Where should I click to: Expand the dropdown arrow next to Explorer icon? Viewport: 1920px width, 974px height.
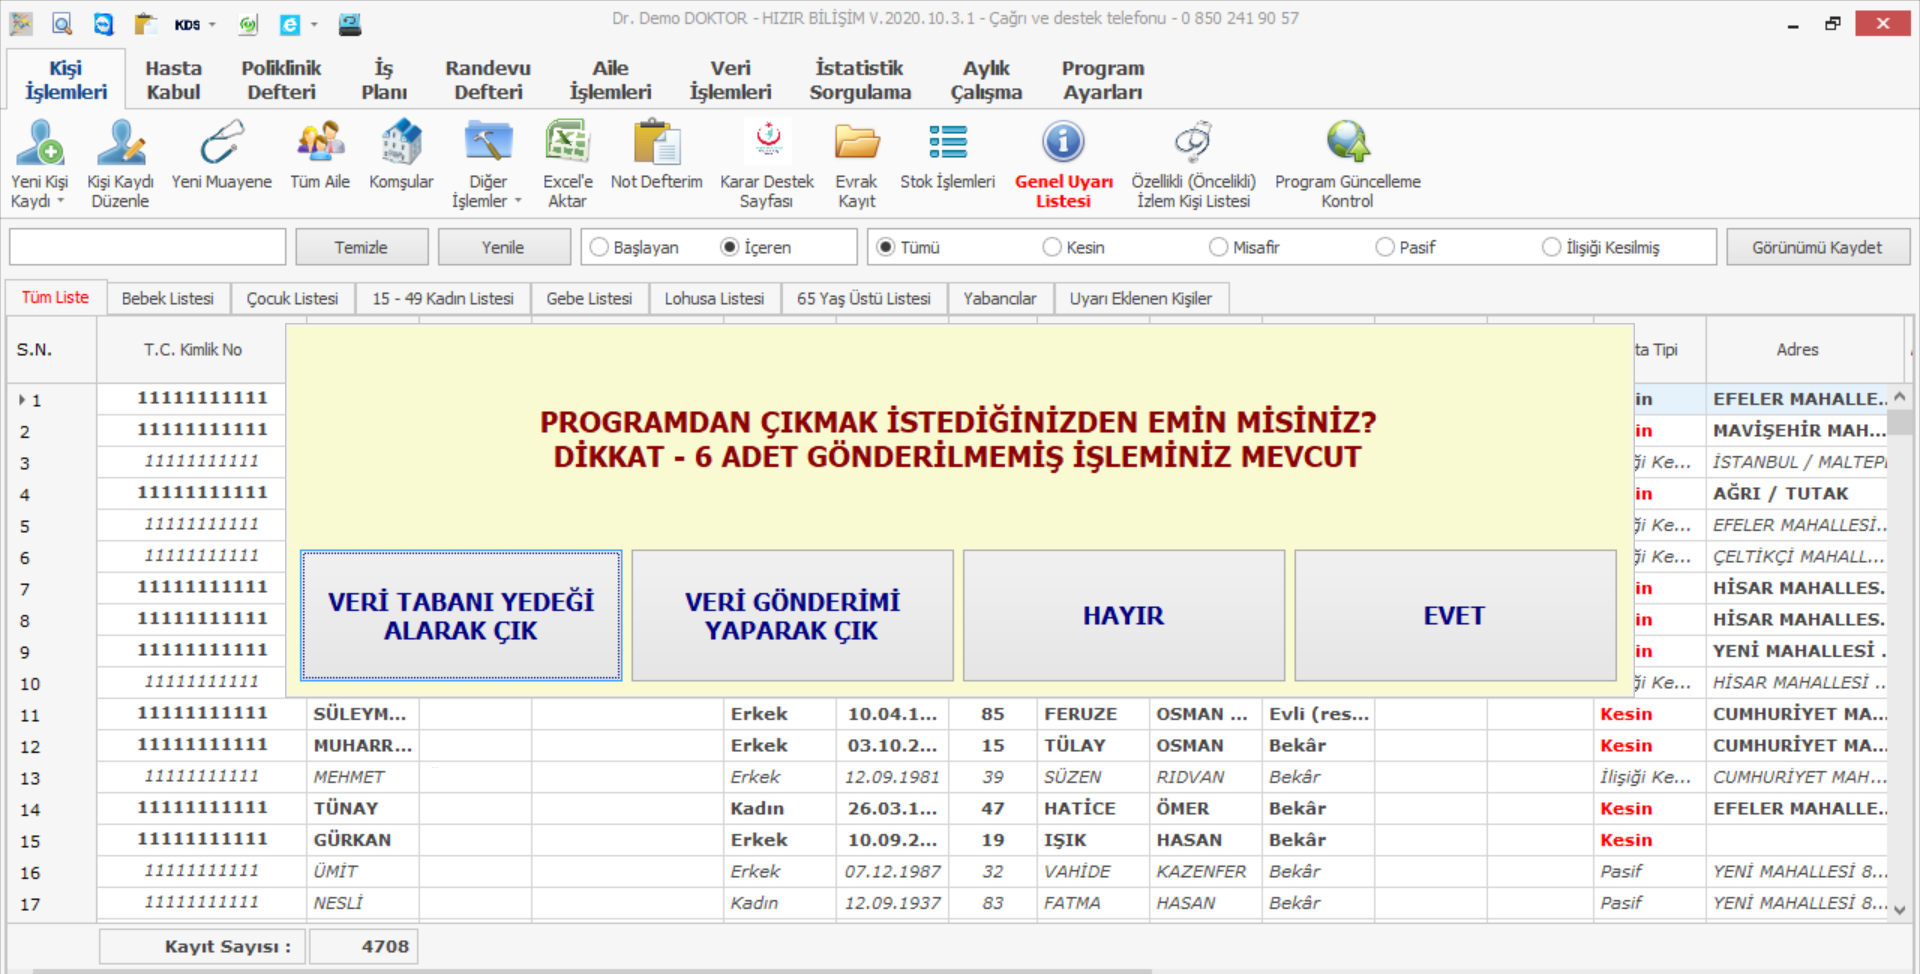tap(314, 25)
